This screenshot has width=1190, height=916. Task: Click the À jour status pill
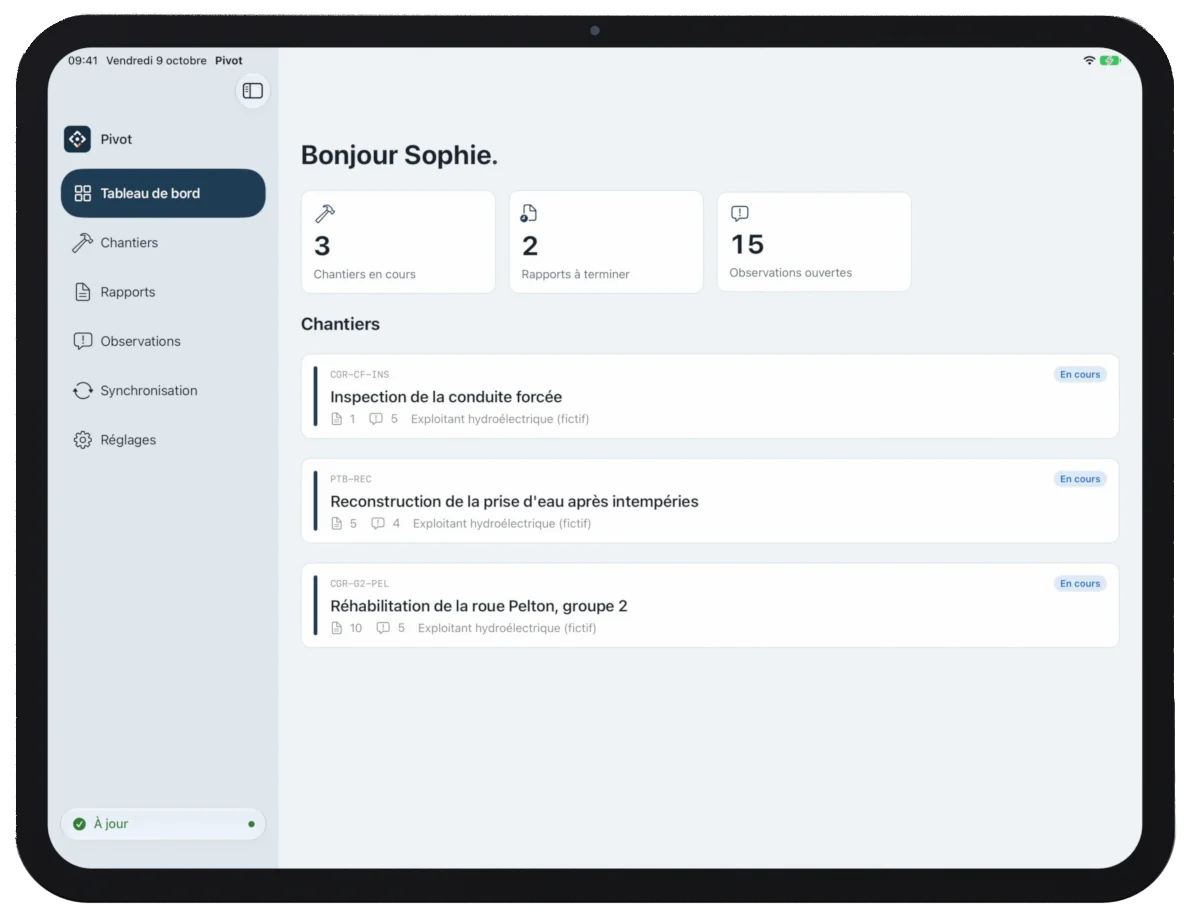click(163, 824)
